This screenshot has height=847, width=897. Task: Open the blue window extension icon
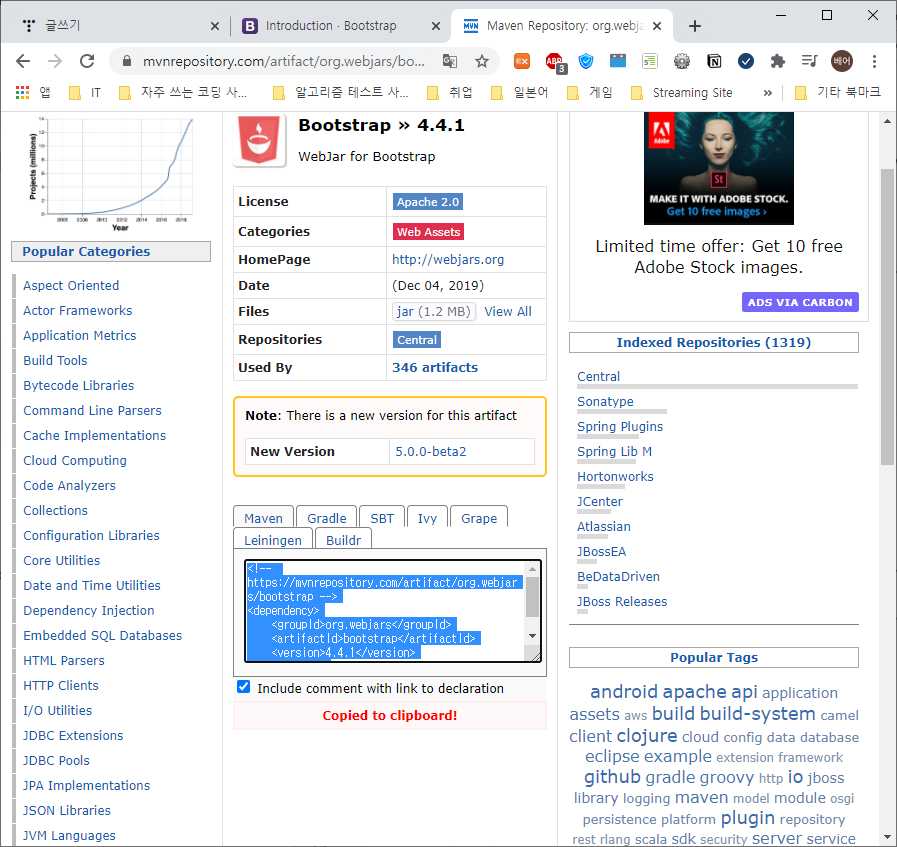click(618, 61)
